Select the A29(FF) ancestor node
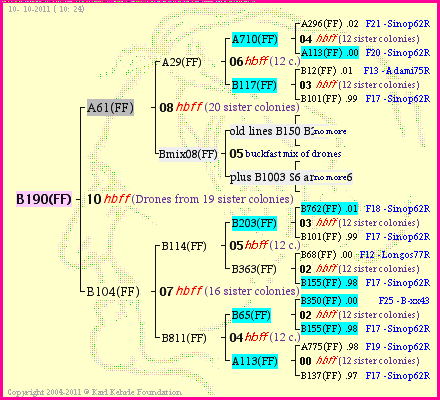440x400 pixels. tap(182, 62)
